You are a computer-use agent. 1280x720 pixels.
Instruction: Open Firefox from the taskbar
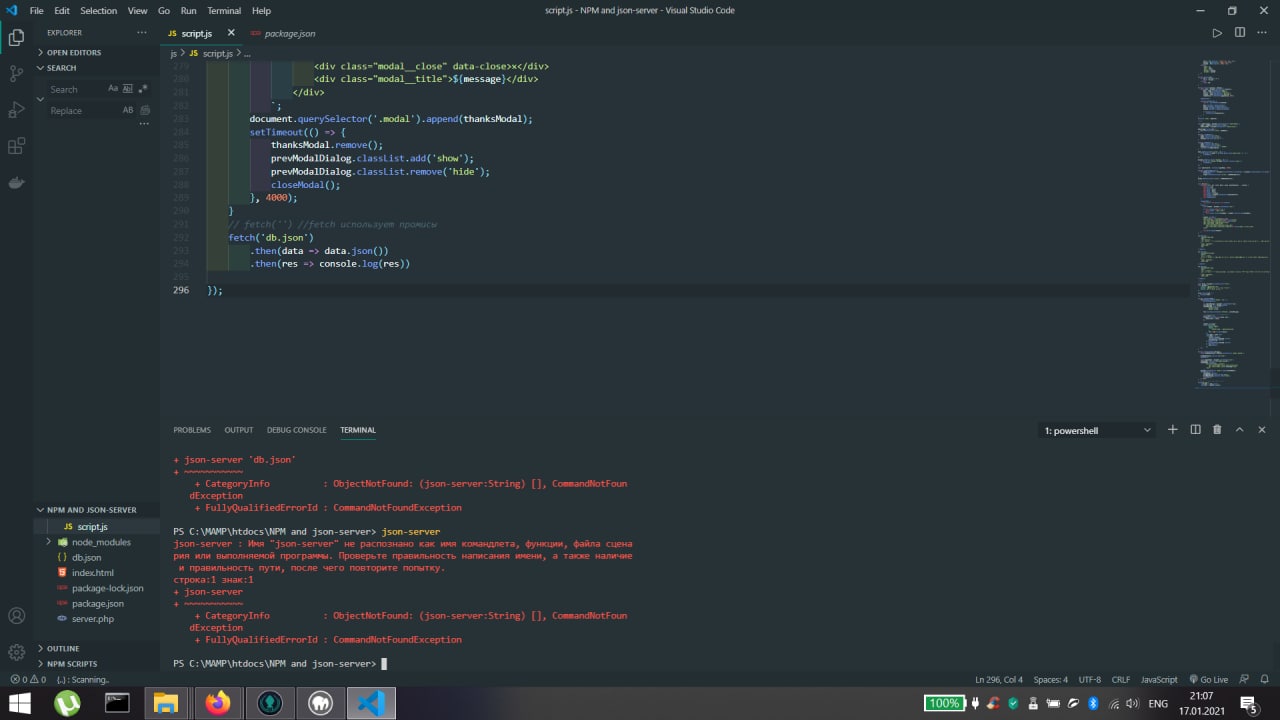pyautogui.click(x=217, y=703)
